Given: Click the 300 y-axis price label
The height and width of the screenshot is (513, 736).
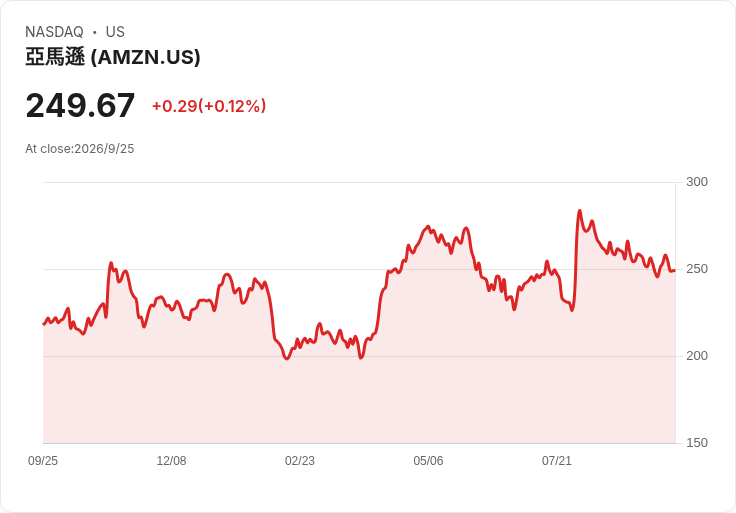Looking at the screenshot, I should coord(697,182).
